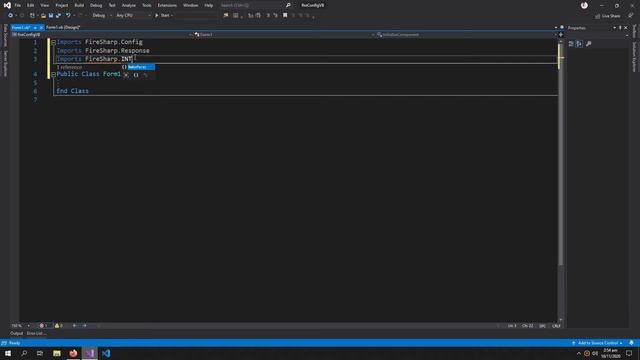640x360 pixels.
Task: Close the Properties panel
Action: (626, 28)
